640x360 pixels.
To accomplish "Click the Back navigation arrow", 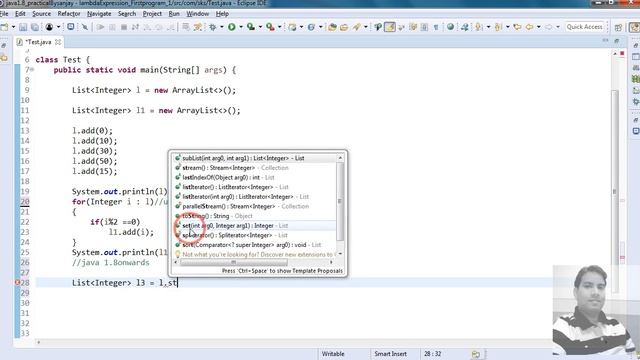I will (x=529, y=27).
